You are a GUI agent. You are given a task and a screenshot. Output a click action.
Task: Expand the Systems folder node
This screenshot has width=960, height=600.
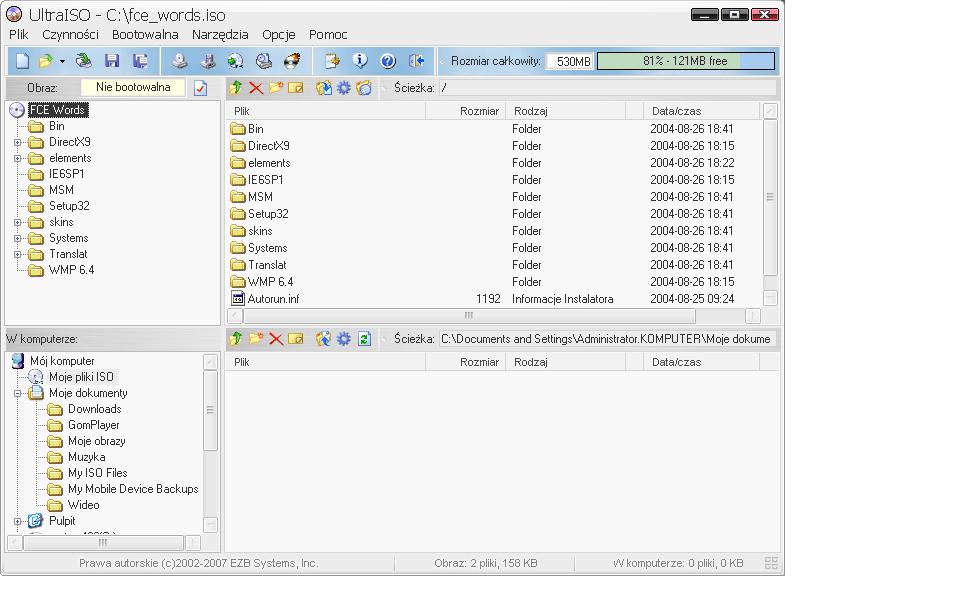[x=18, y=238]
